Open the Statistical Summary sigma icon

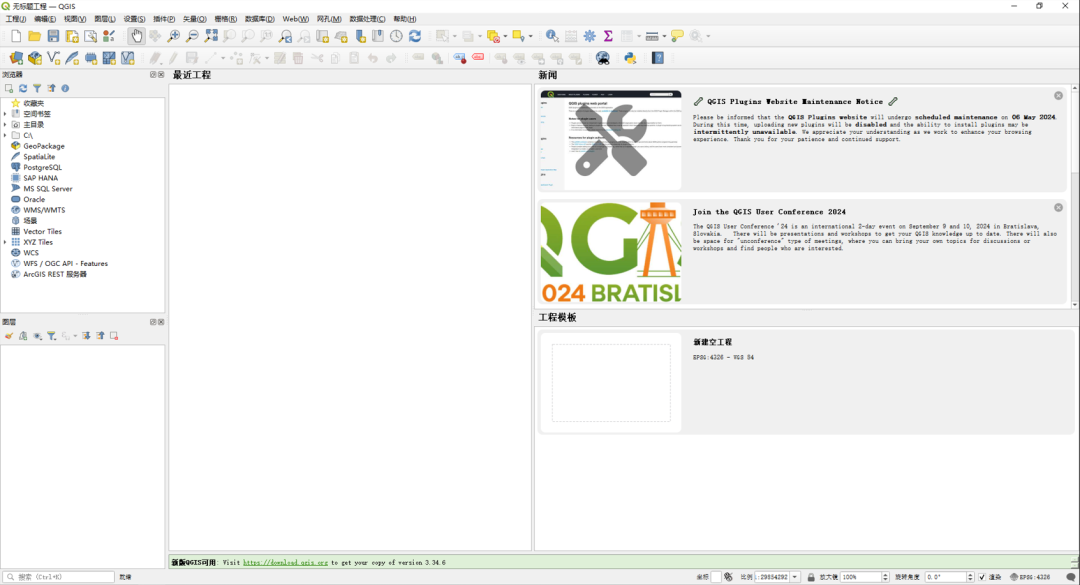(608, 36)
